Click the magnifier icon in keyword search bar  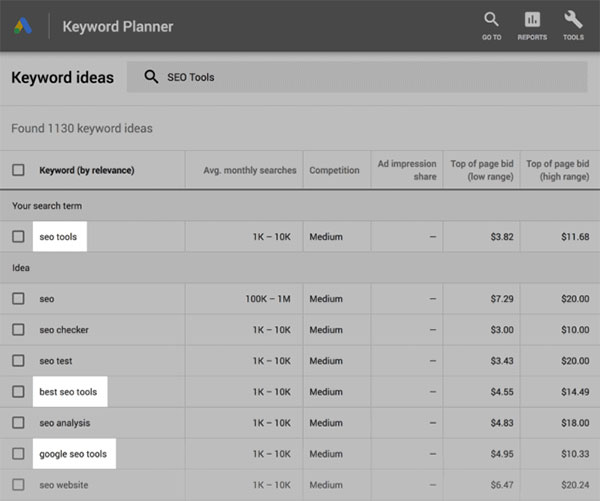(151, 77)
